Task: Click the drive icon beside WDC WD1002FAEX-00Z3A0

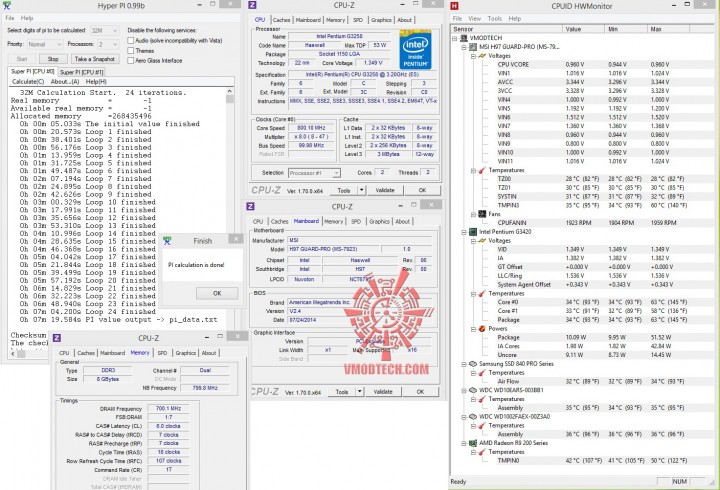Action: point(472,417)
